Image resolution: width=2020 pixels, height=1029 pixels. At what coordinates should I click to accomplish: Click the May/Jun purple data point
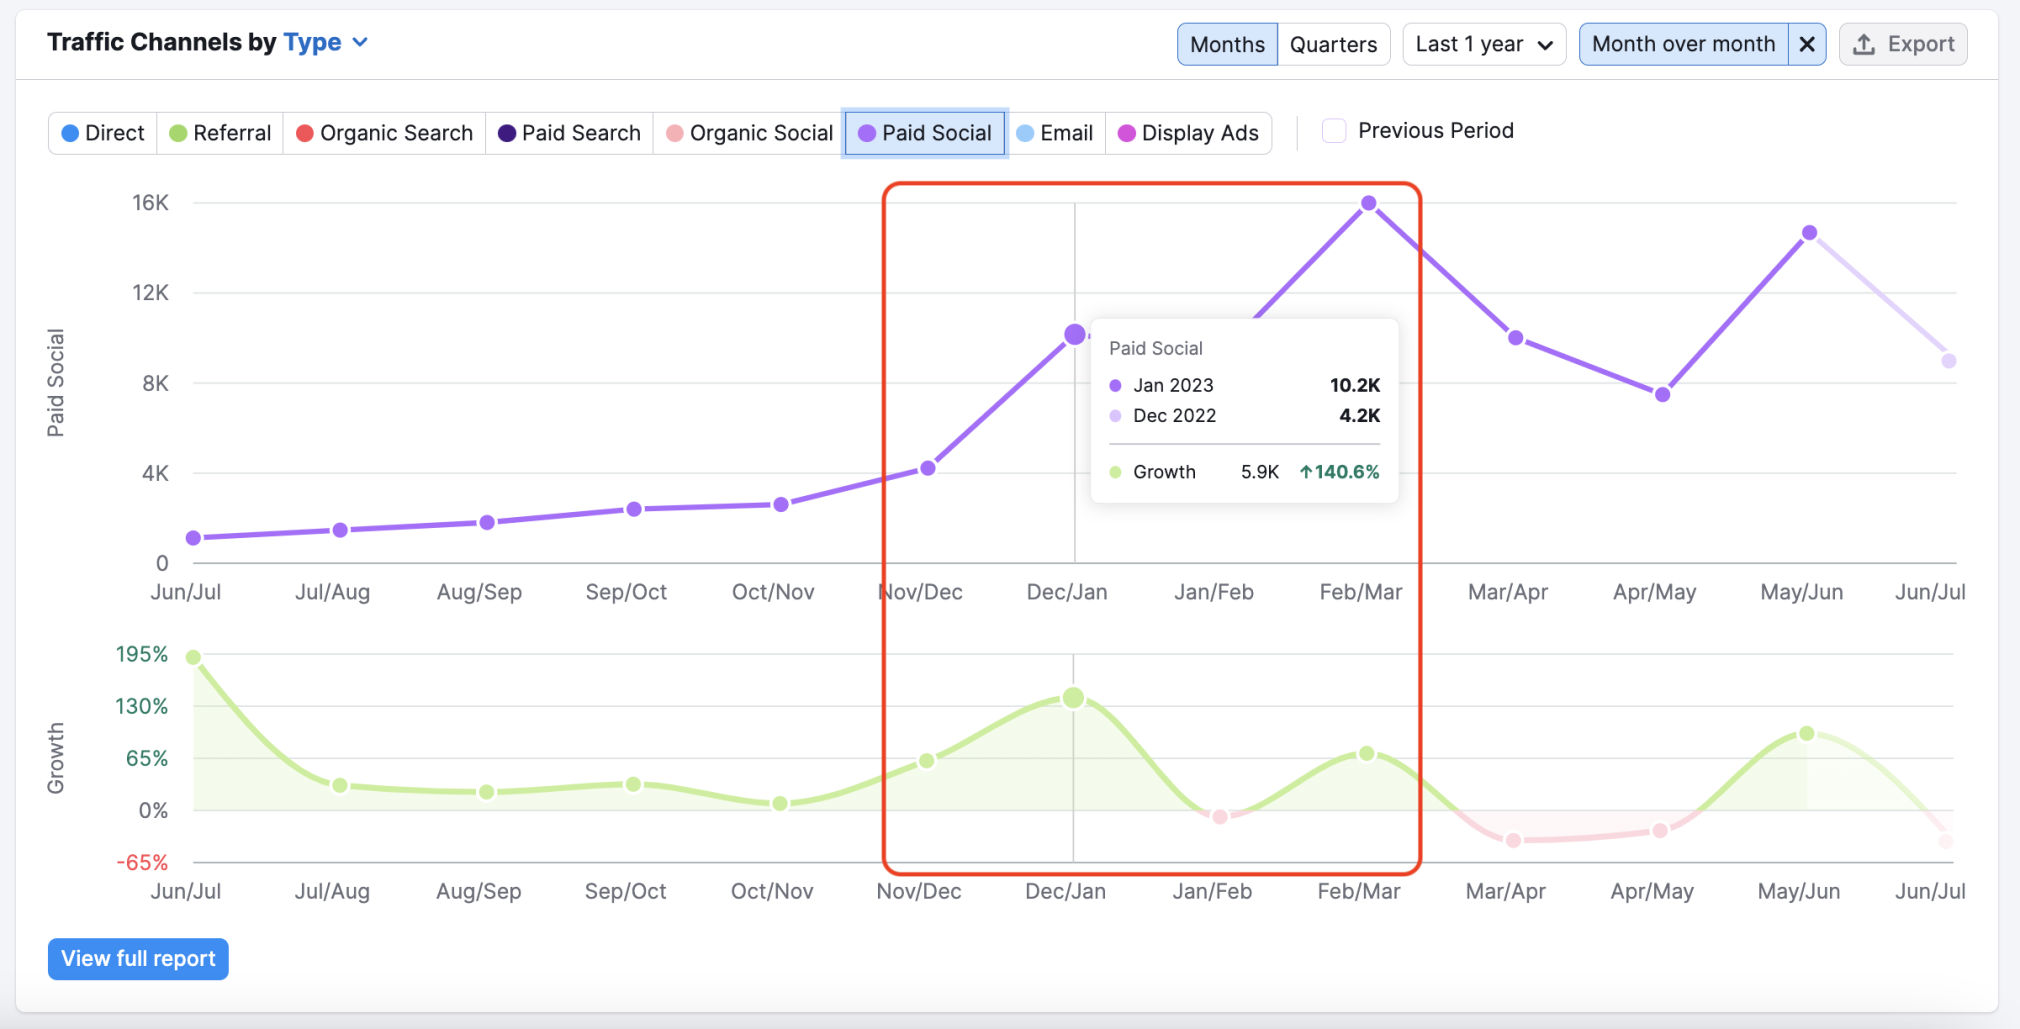1809,233
